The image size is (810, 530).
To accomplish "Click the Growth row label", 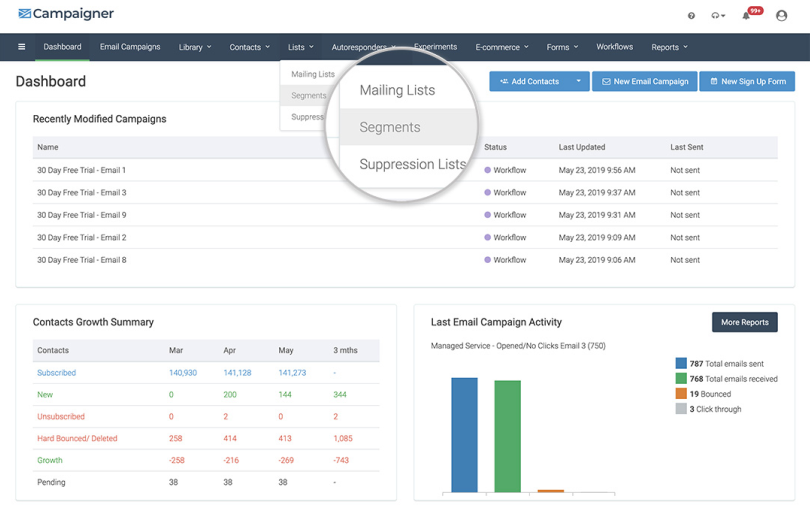I will (x=50, y=460).
